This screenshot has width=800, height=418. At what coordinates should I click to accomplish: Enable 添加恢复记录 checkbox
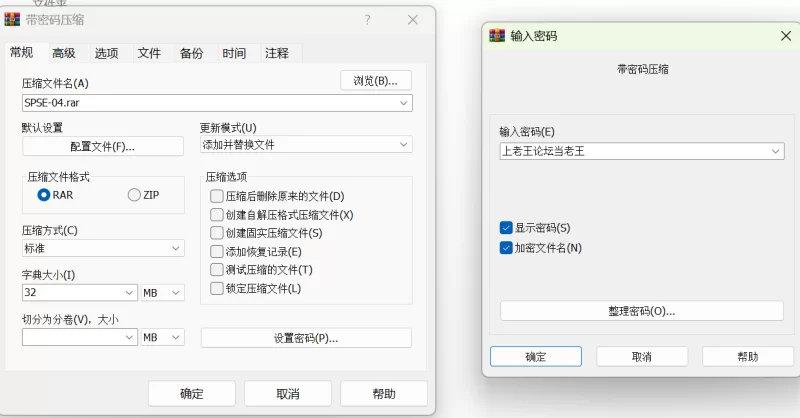217,251
